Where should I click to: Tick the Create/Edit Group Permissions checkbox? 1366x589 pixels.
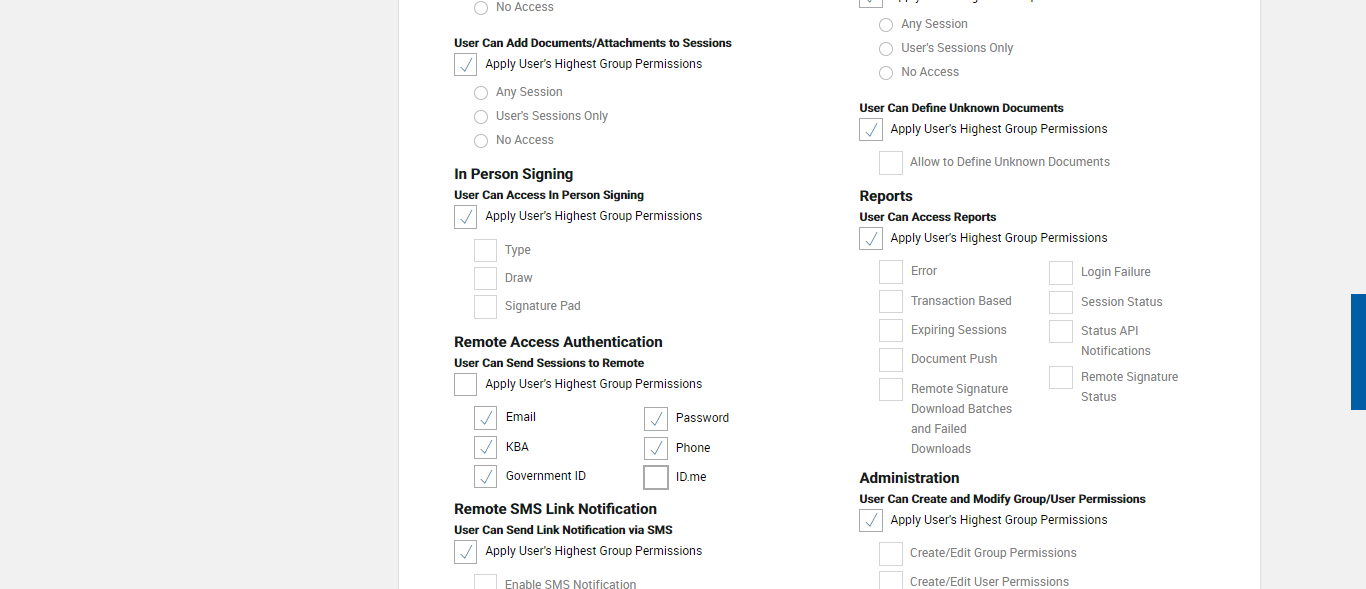pos(891,554)
